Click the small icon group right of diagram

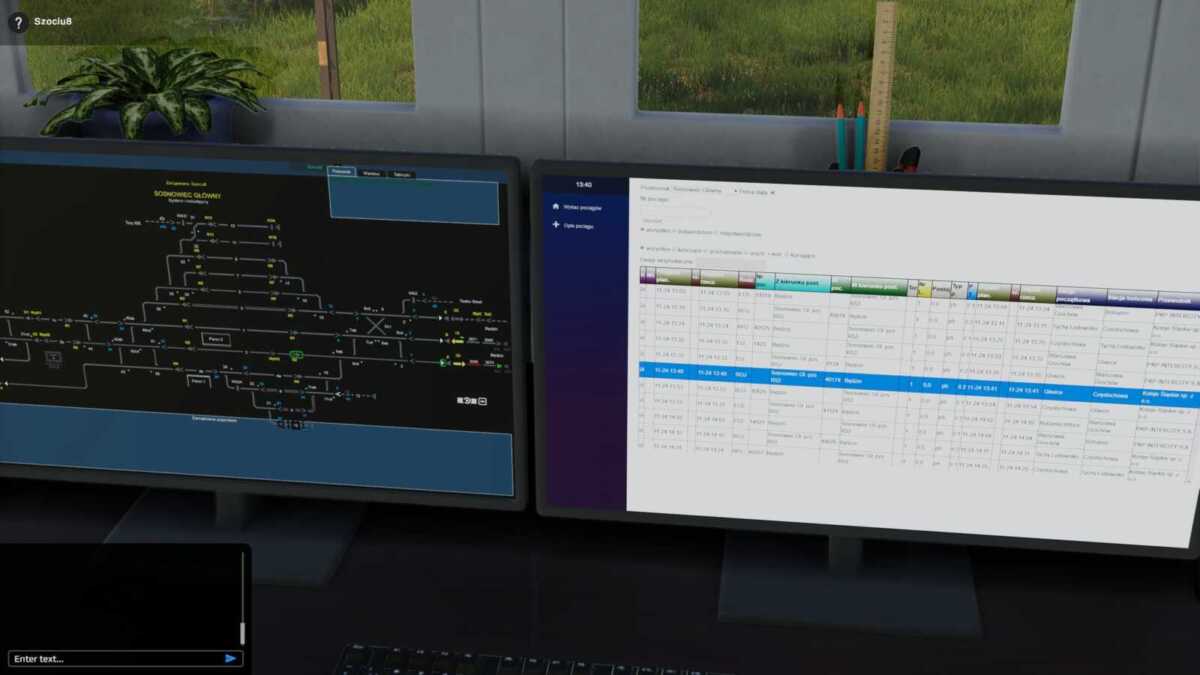(470, 400)
